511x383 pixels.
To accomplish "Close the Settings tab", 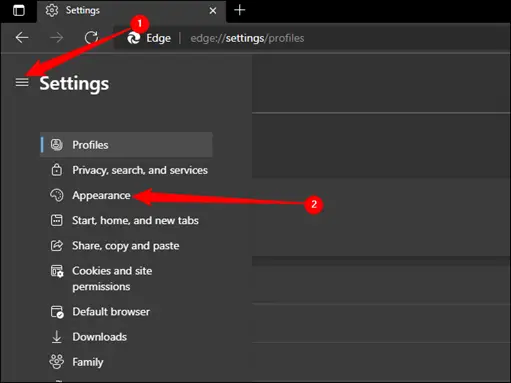I will tap(213, 11).
